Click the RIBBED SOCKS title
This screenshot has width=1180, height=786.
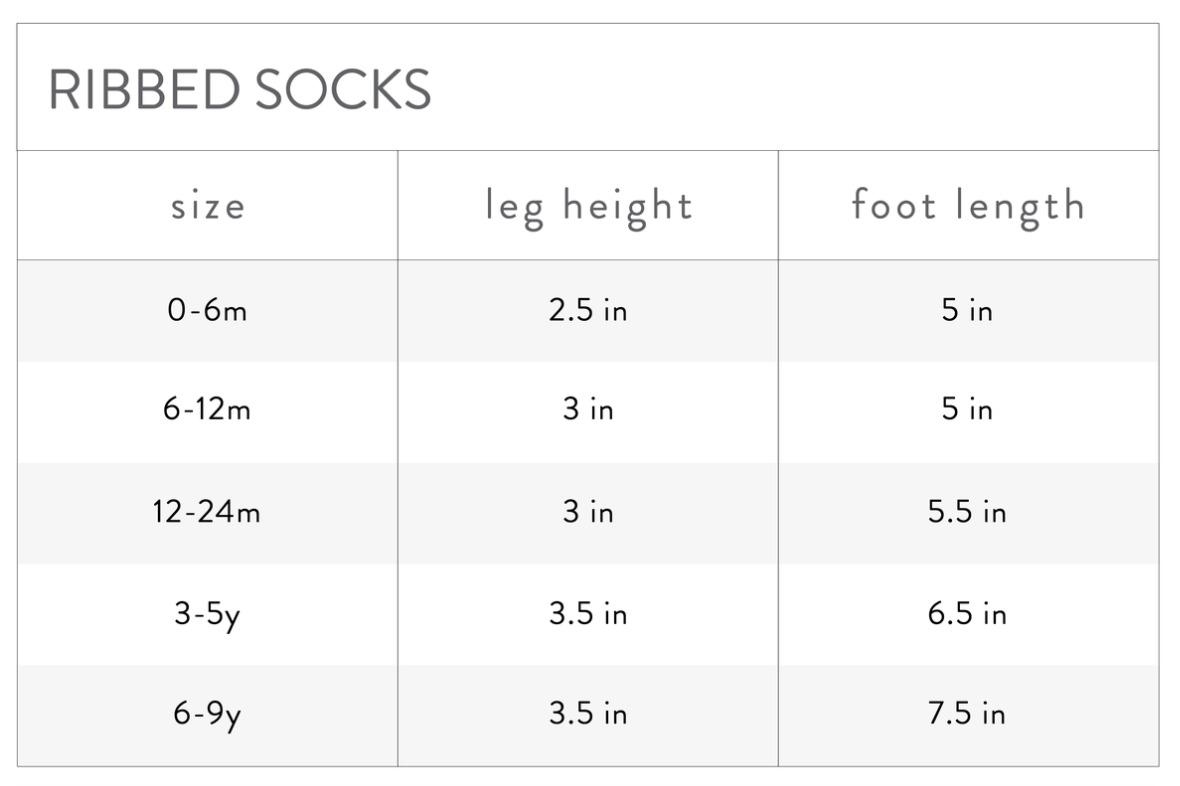point(240,90)
